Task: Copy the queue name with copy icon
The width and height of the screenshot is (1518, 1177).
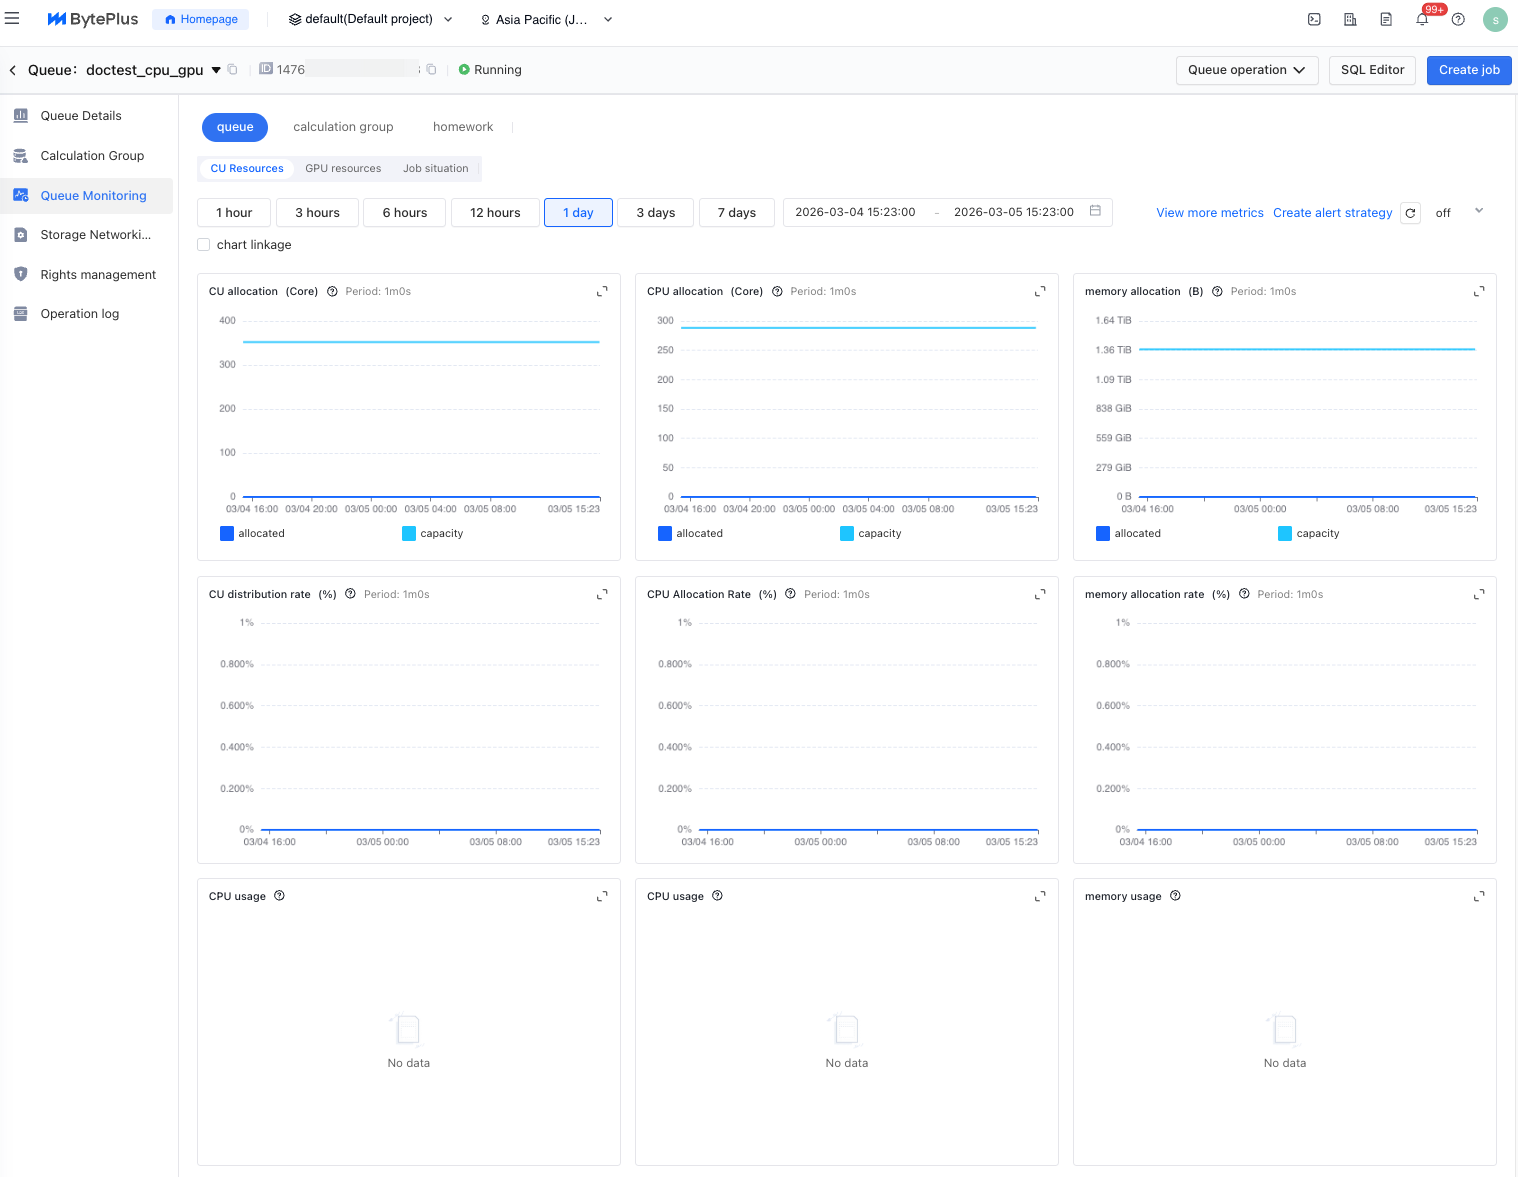Action: [x=232, y=70]
